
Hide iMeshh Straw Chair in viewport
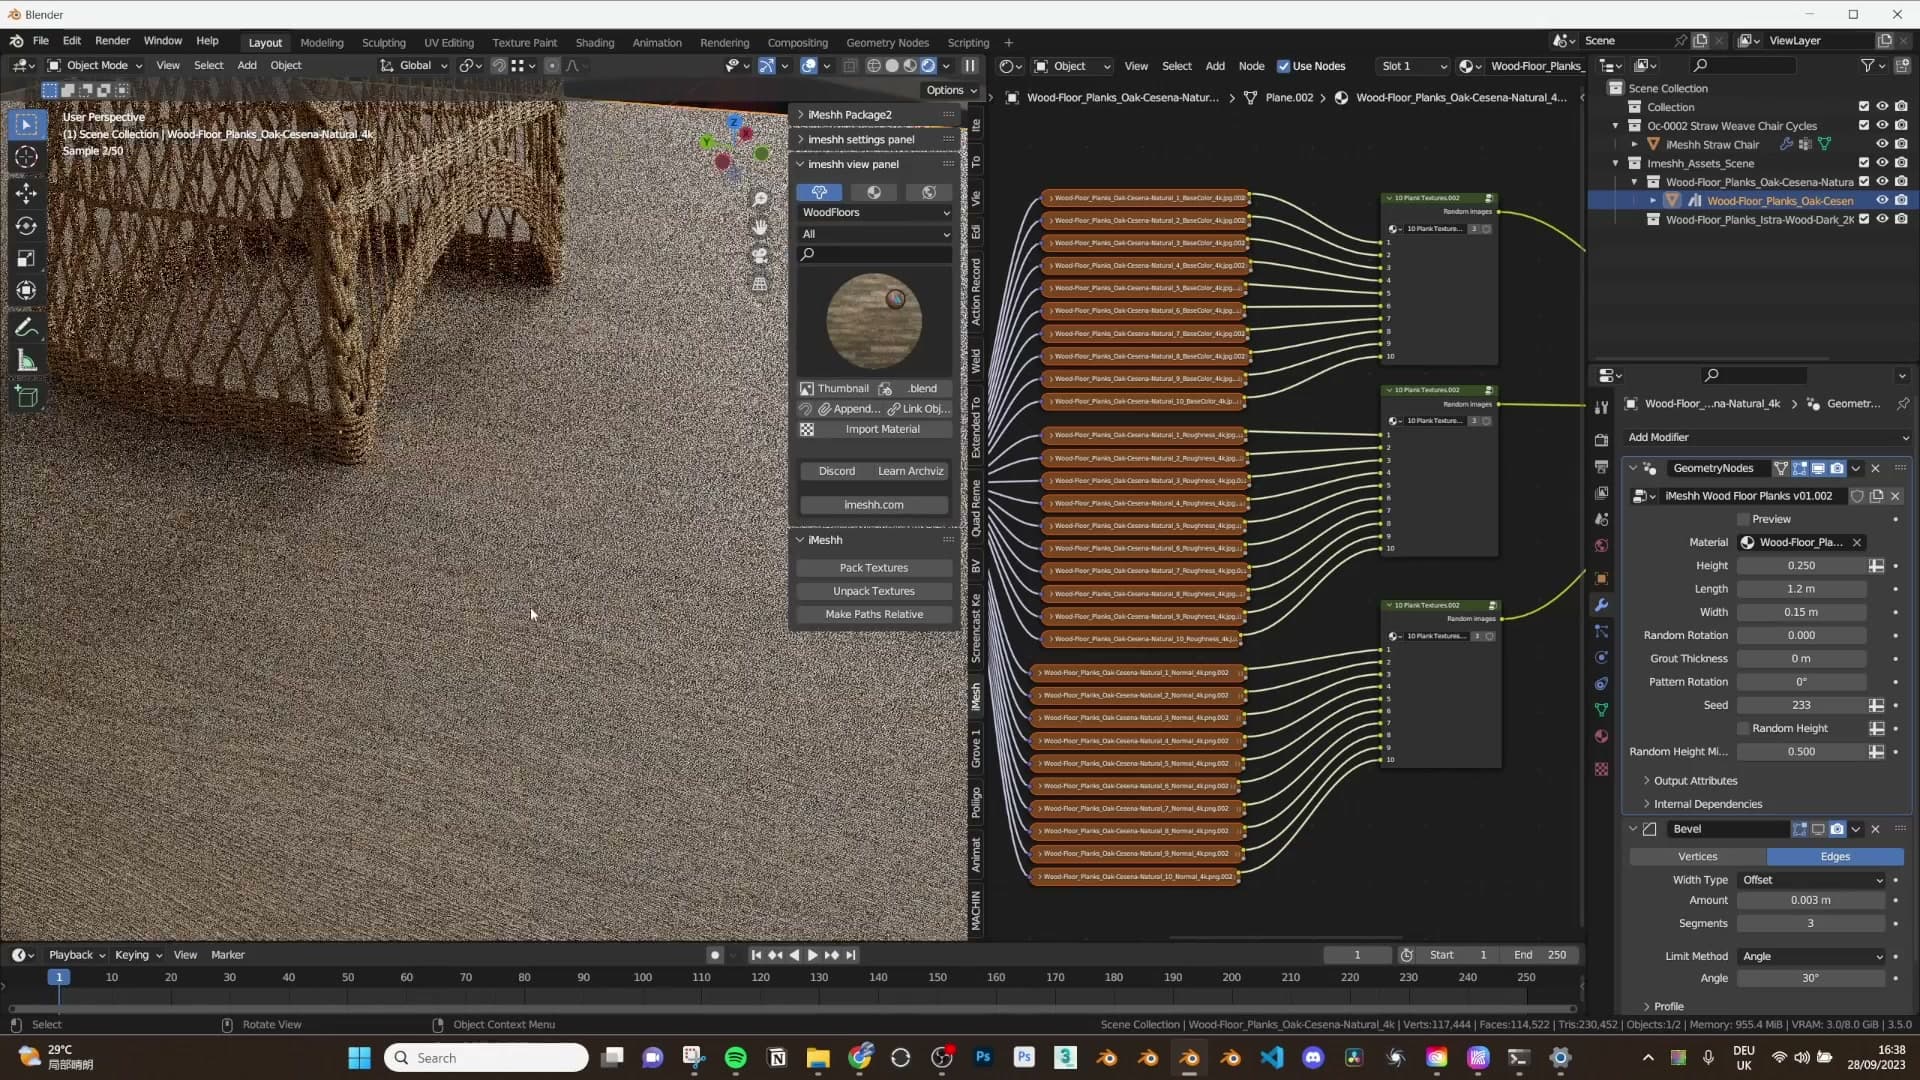tap(1882, 144)
